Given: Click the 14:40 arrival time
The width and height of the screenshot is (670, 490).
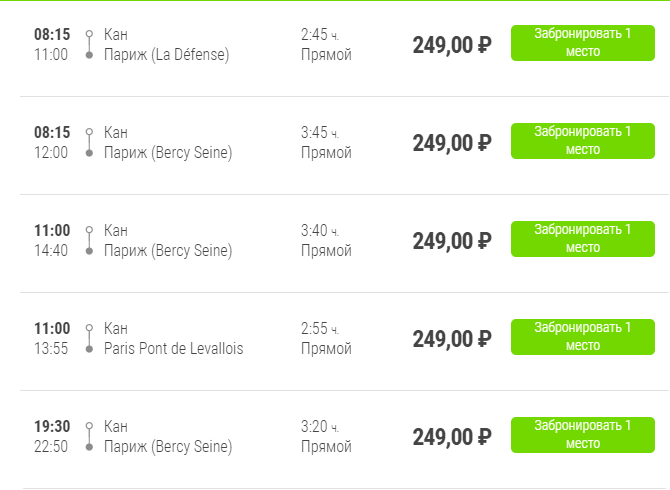Looking at the screenshot, I should pyautogui.click(x=51, y=251).
